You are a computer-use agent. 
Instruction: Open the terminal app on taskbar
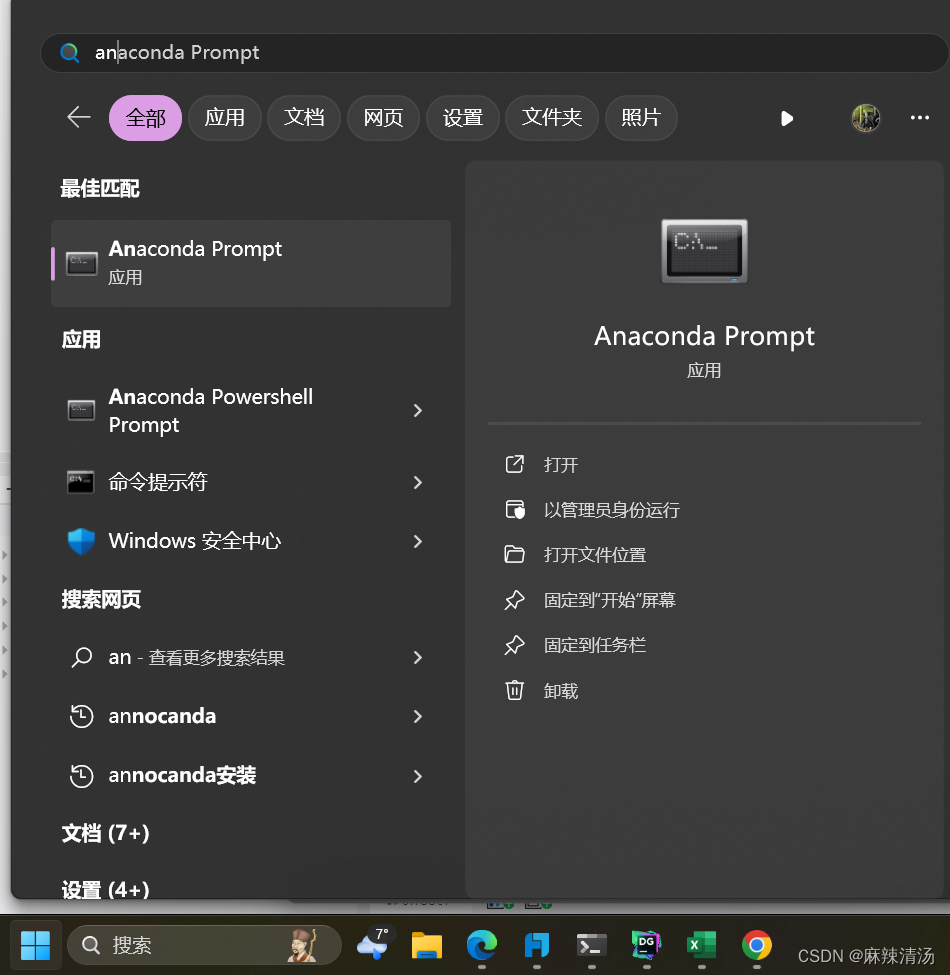click(x=591, y=946)
